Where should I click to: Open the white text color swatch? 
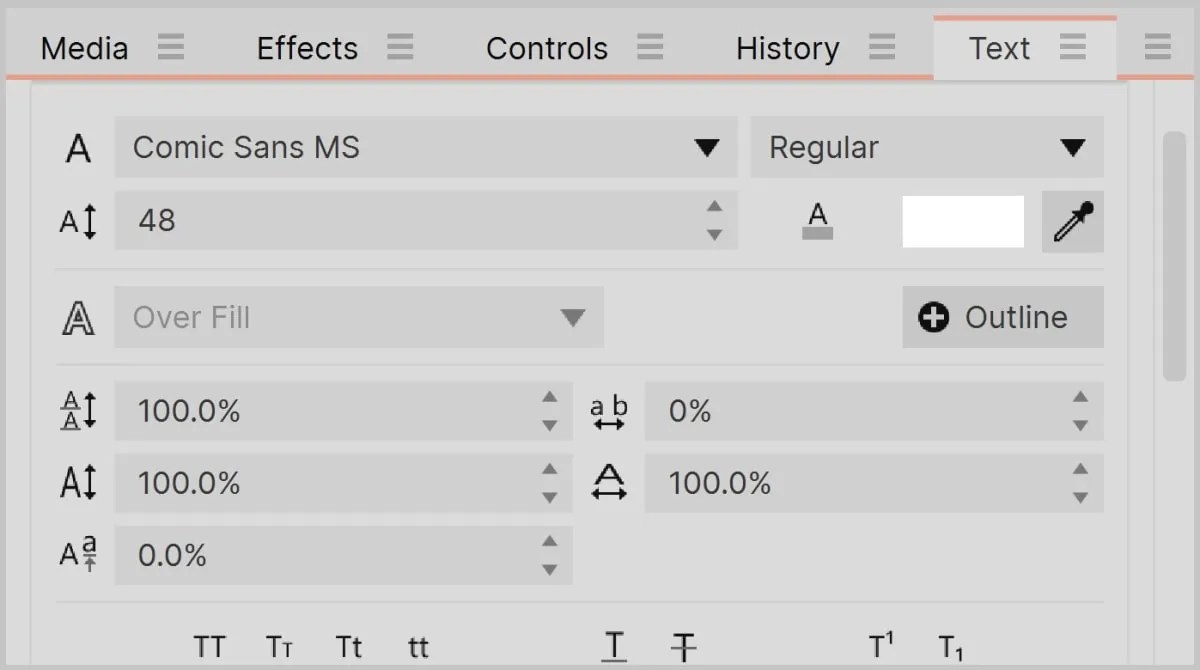click(963, 221)
